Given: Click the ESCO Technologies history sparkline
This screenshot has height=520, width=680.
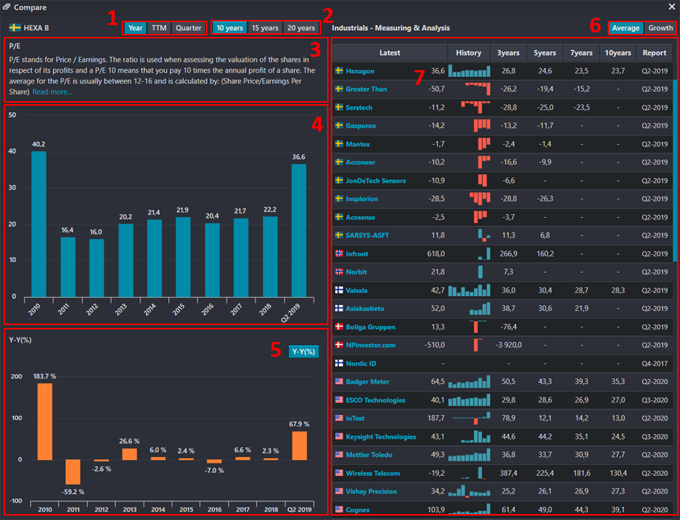Looking at the screenshot, I should (469, 400).
